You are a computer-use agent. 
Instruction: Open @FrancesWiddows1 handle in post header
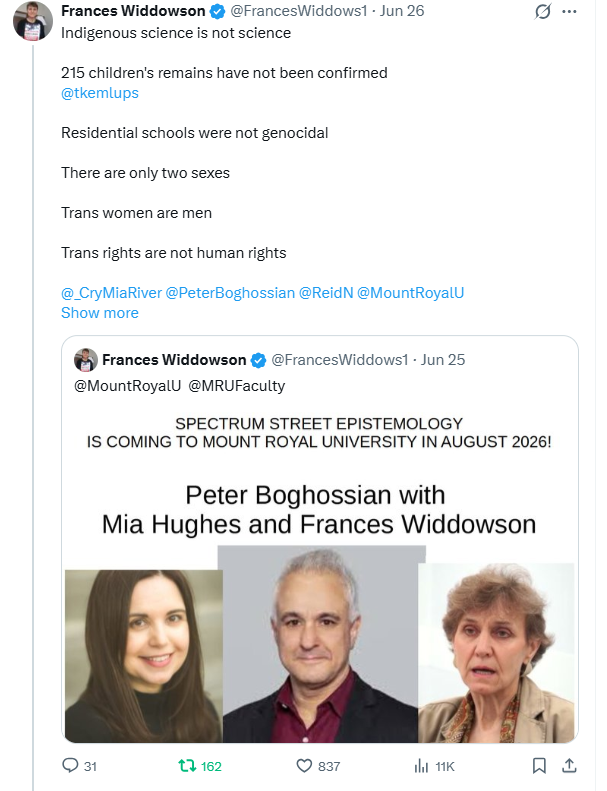pos(299,11)
